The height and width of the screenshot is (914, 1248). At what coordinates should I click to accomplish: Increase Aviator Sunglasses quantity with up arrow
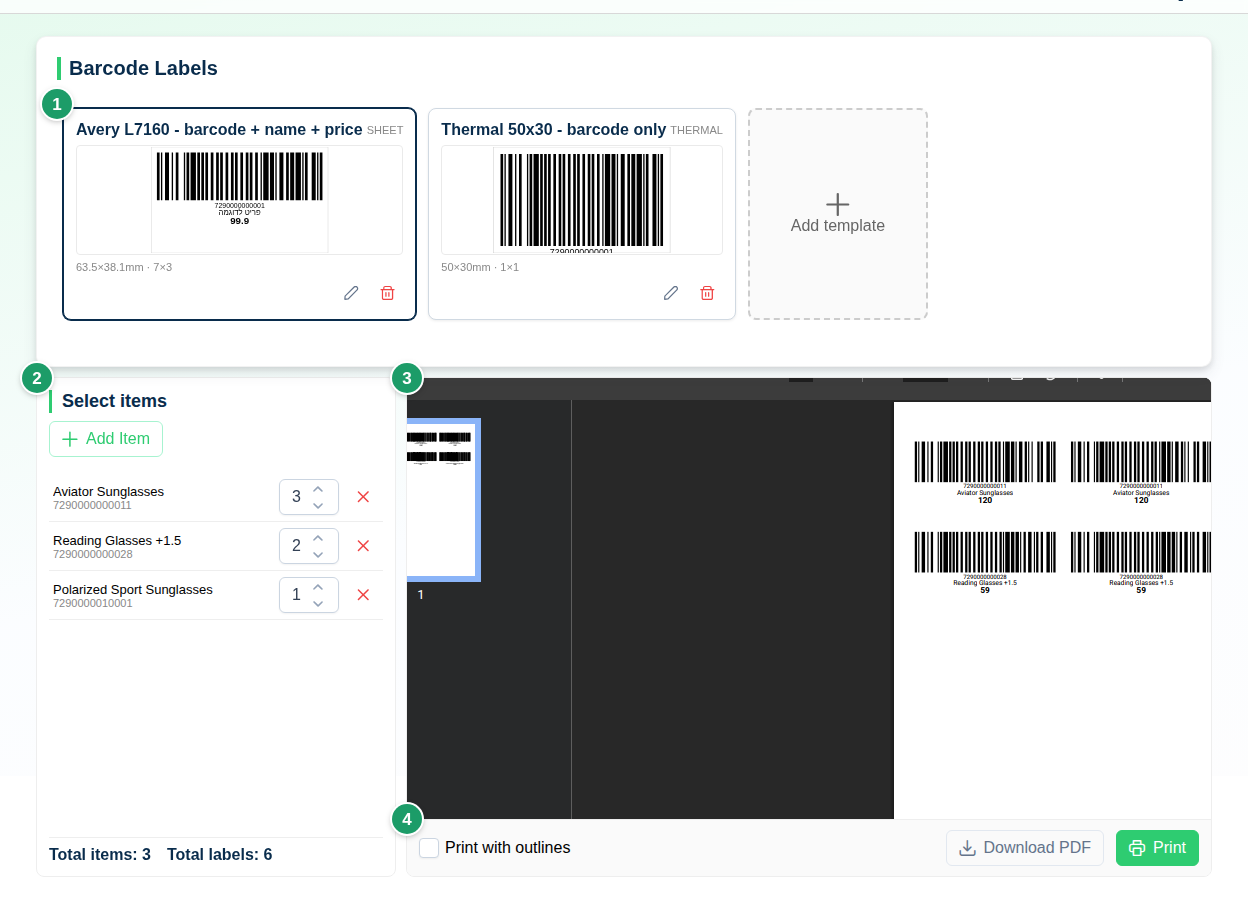[318, 489]
